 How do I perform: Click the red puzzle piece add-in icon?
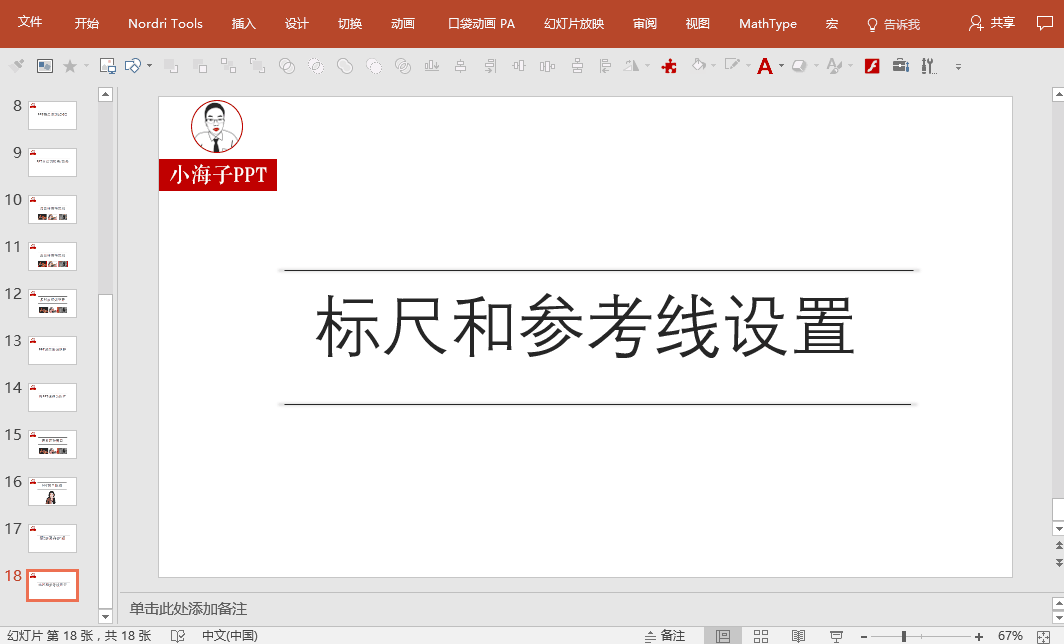pyautogui.click(x=670, y=66)
